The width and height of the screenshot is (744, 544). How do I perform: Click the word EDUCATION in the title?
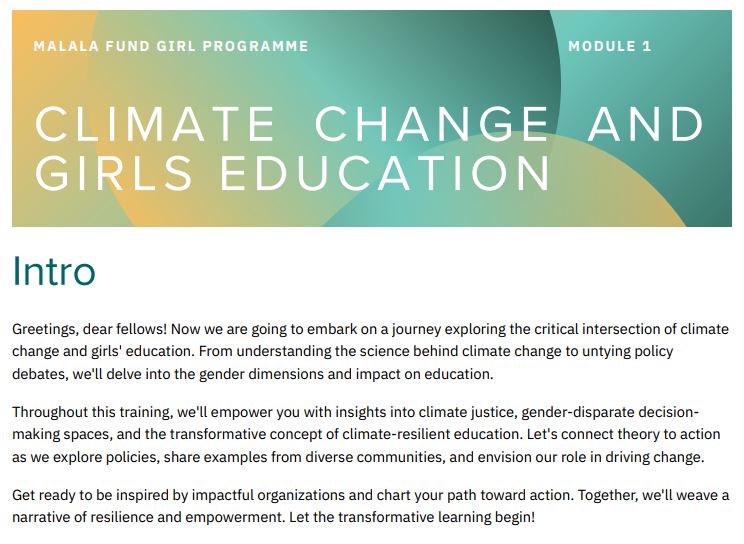coord(386,172)
